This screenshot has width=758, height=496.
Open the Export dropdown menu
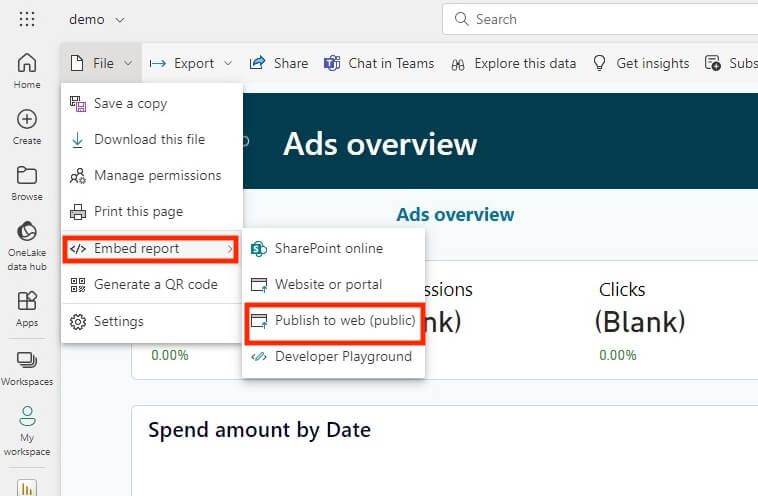190,63
